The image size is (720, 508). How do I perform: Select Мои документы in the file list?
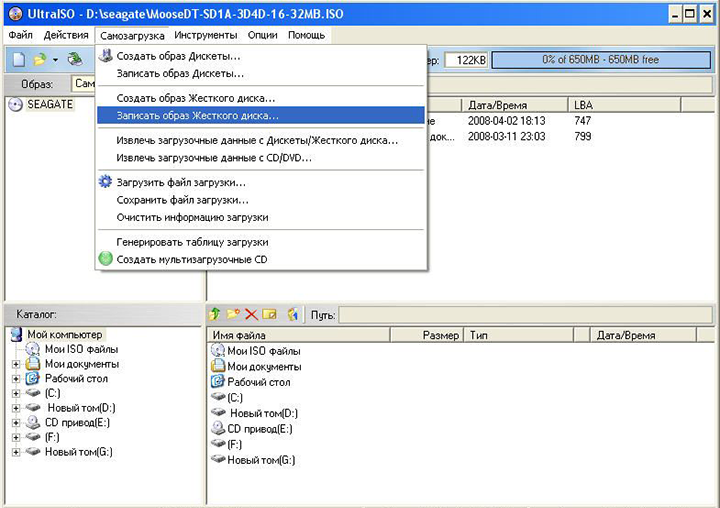tap(264, 367)
